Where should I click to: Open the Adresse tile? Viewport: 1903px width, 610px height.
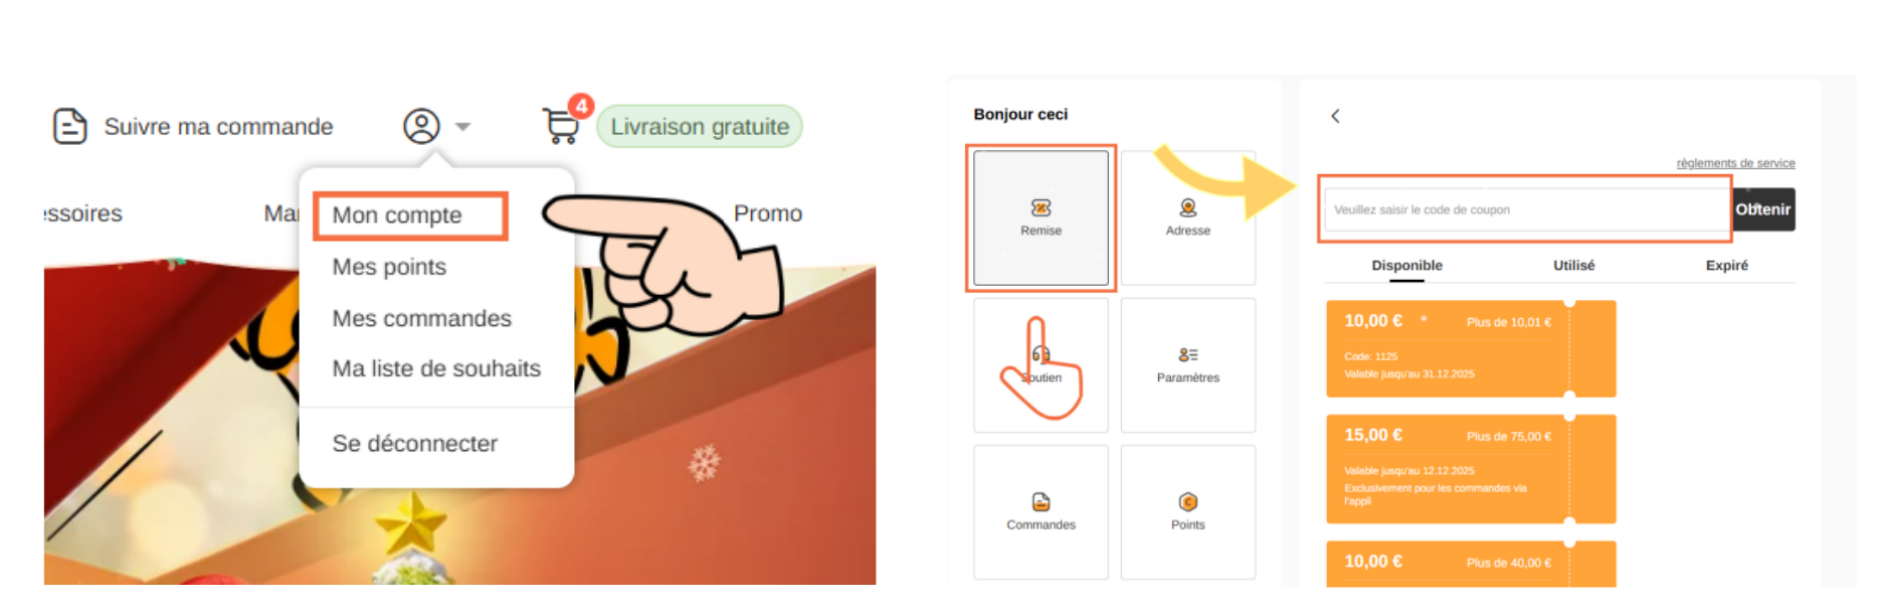[1188, 217]
